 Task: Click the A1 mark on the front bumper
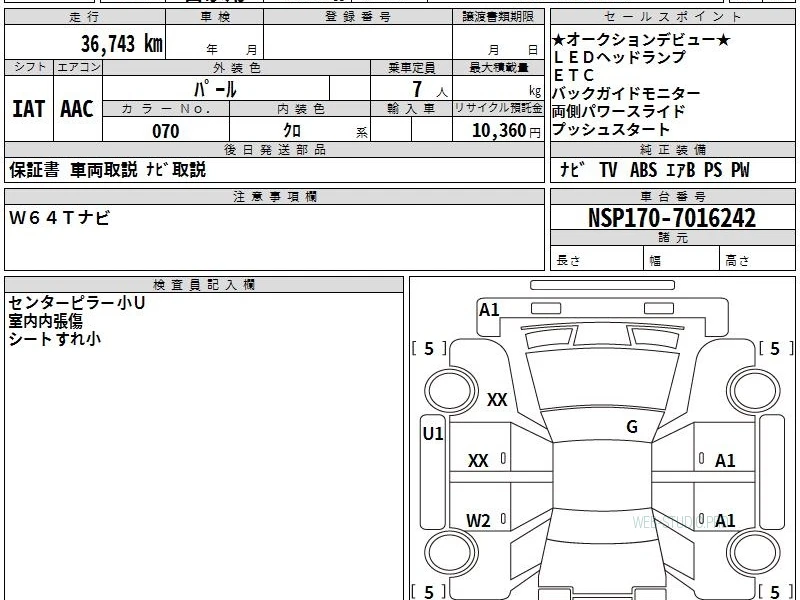coord(489,310)
